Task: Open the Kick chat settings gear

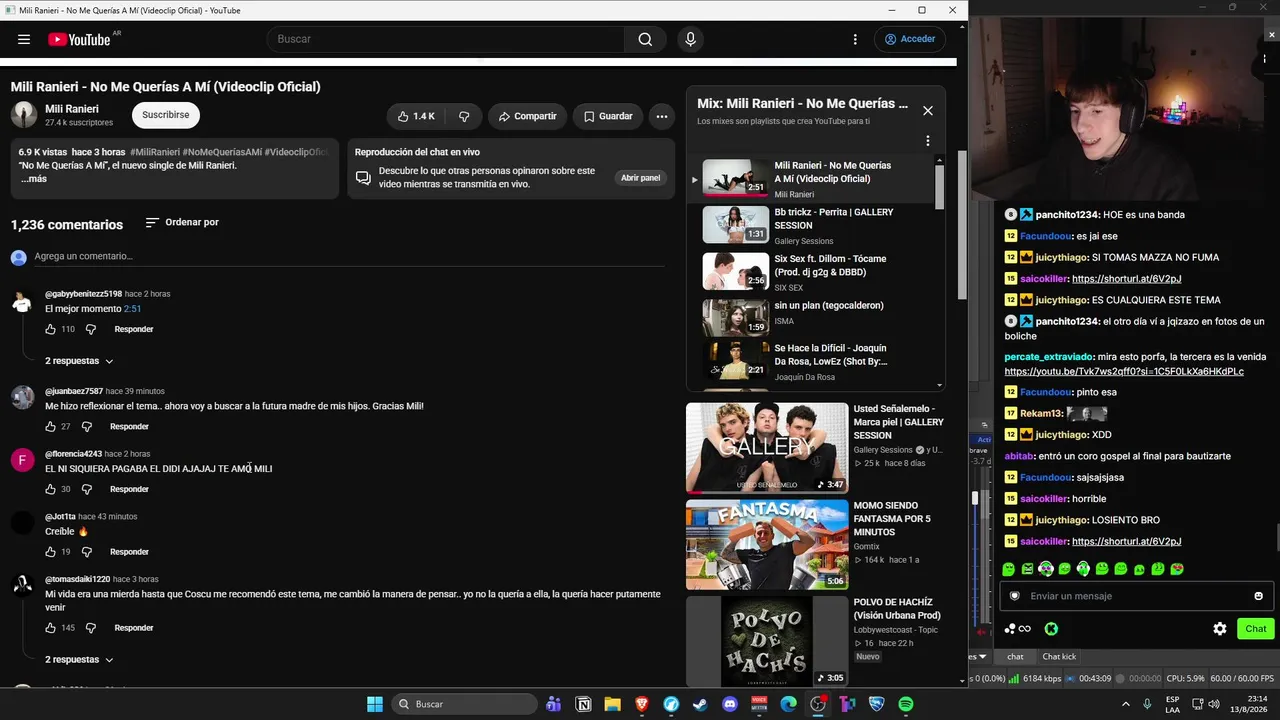Action: tap(1220, 629)
